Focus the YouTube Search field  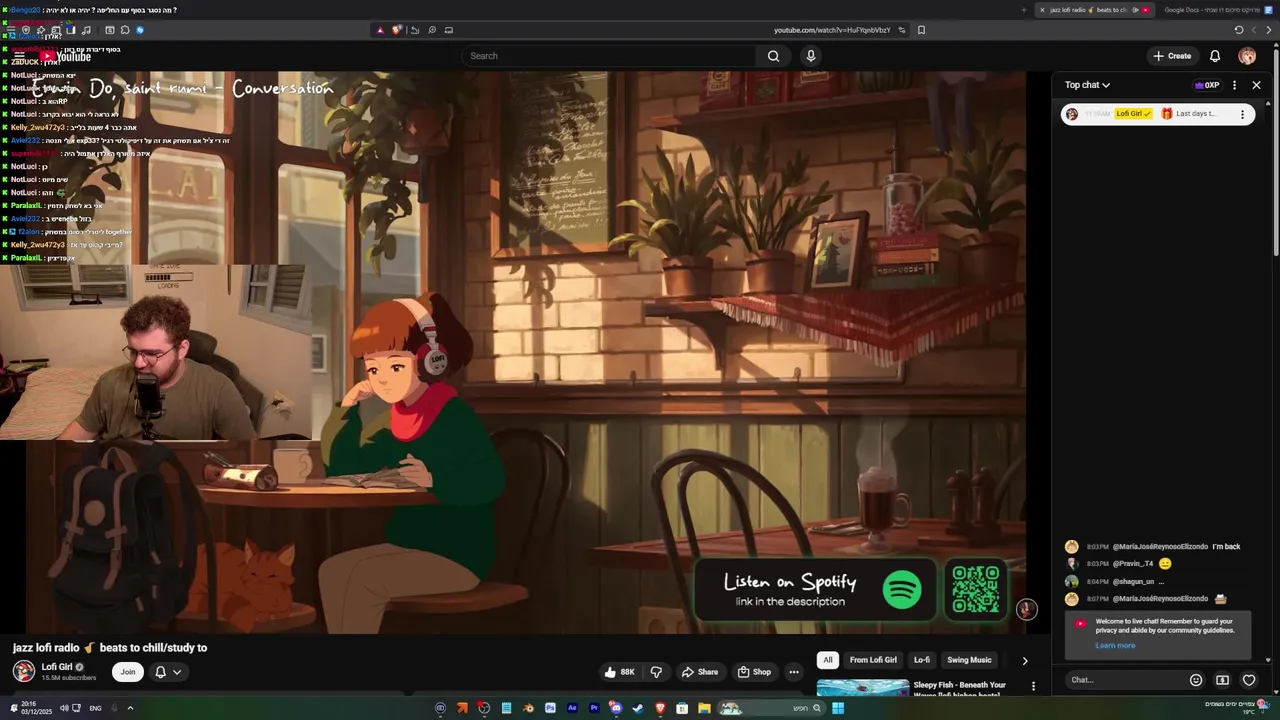point(610,56)
